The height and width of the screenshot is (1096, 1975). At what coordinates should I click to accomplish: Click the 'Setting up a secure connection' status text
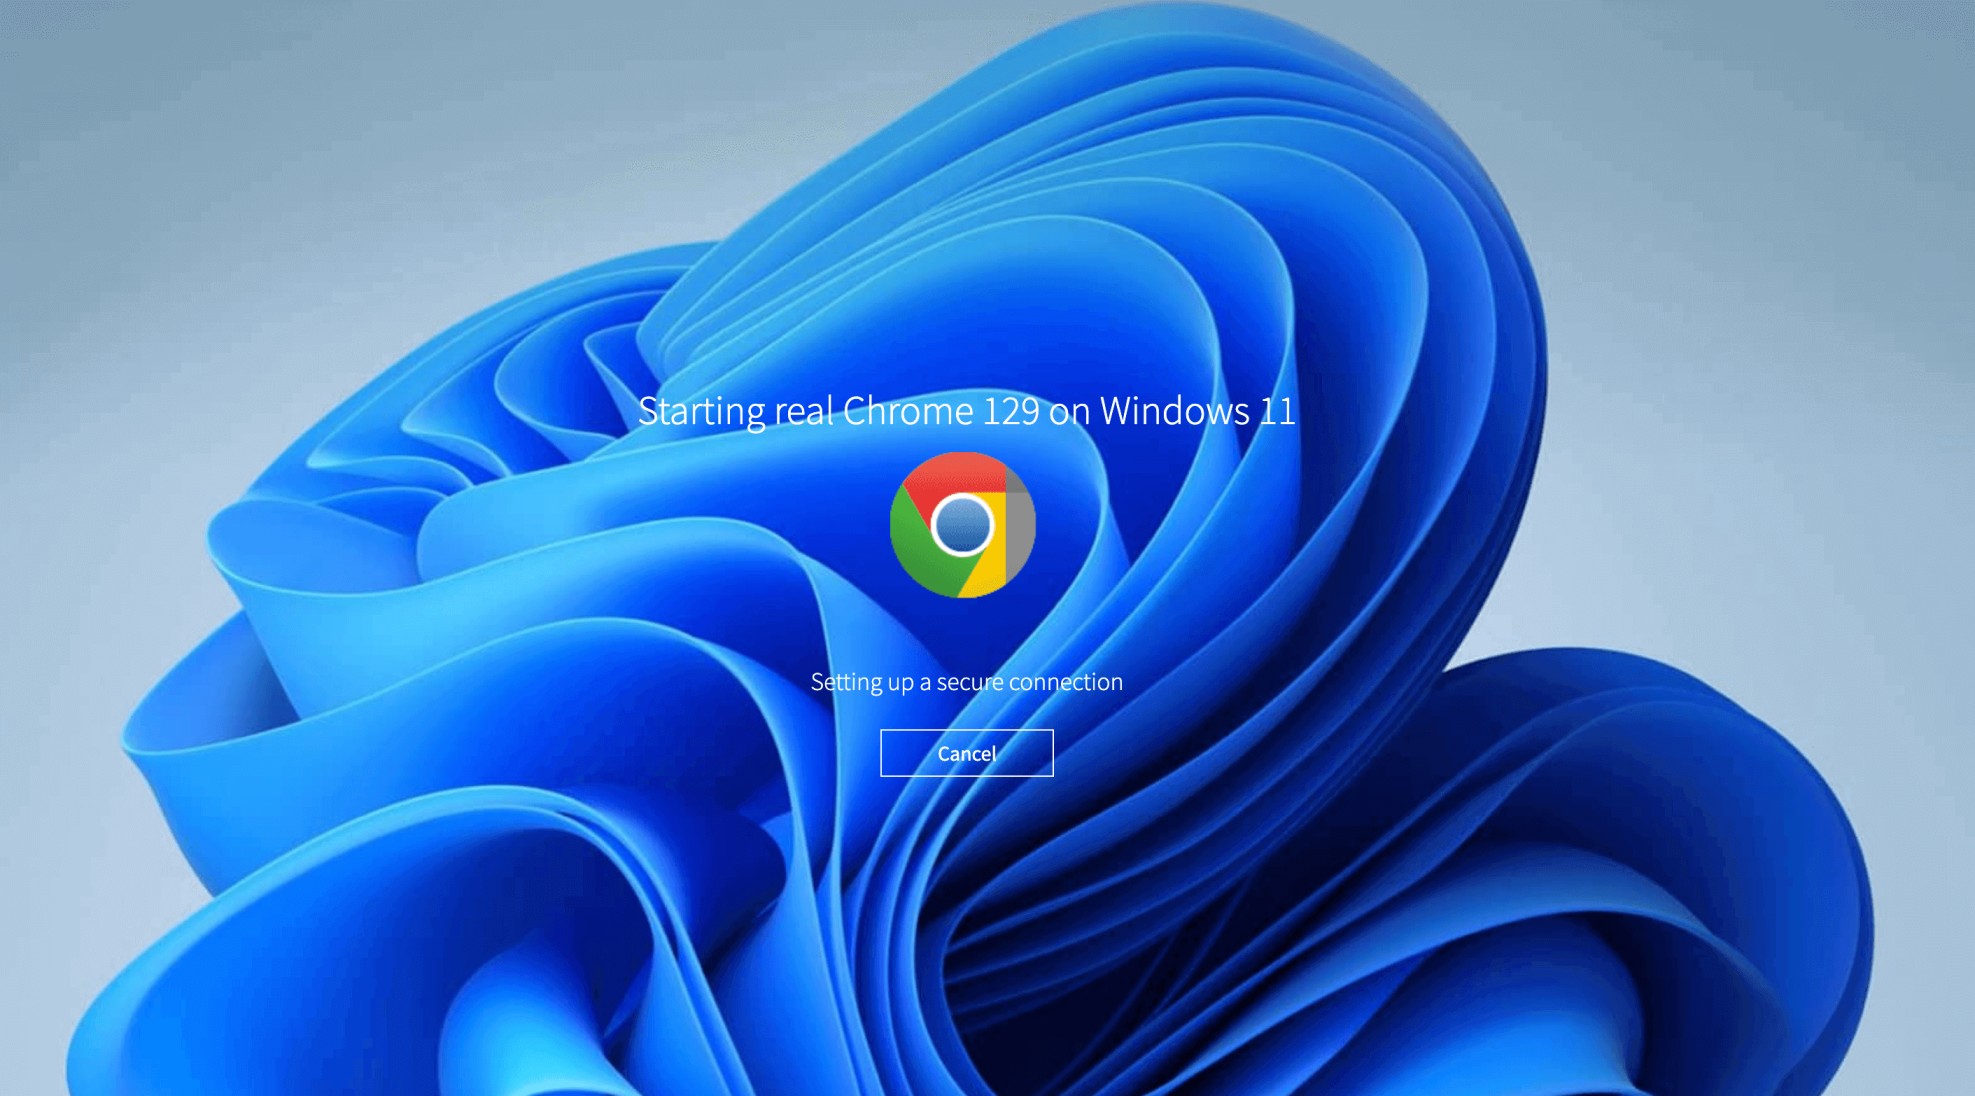click(967, 682)
